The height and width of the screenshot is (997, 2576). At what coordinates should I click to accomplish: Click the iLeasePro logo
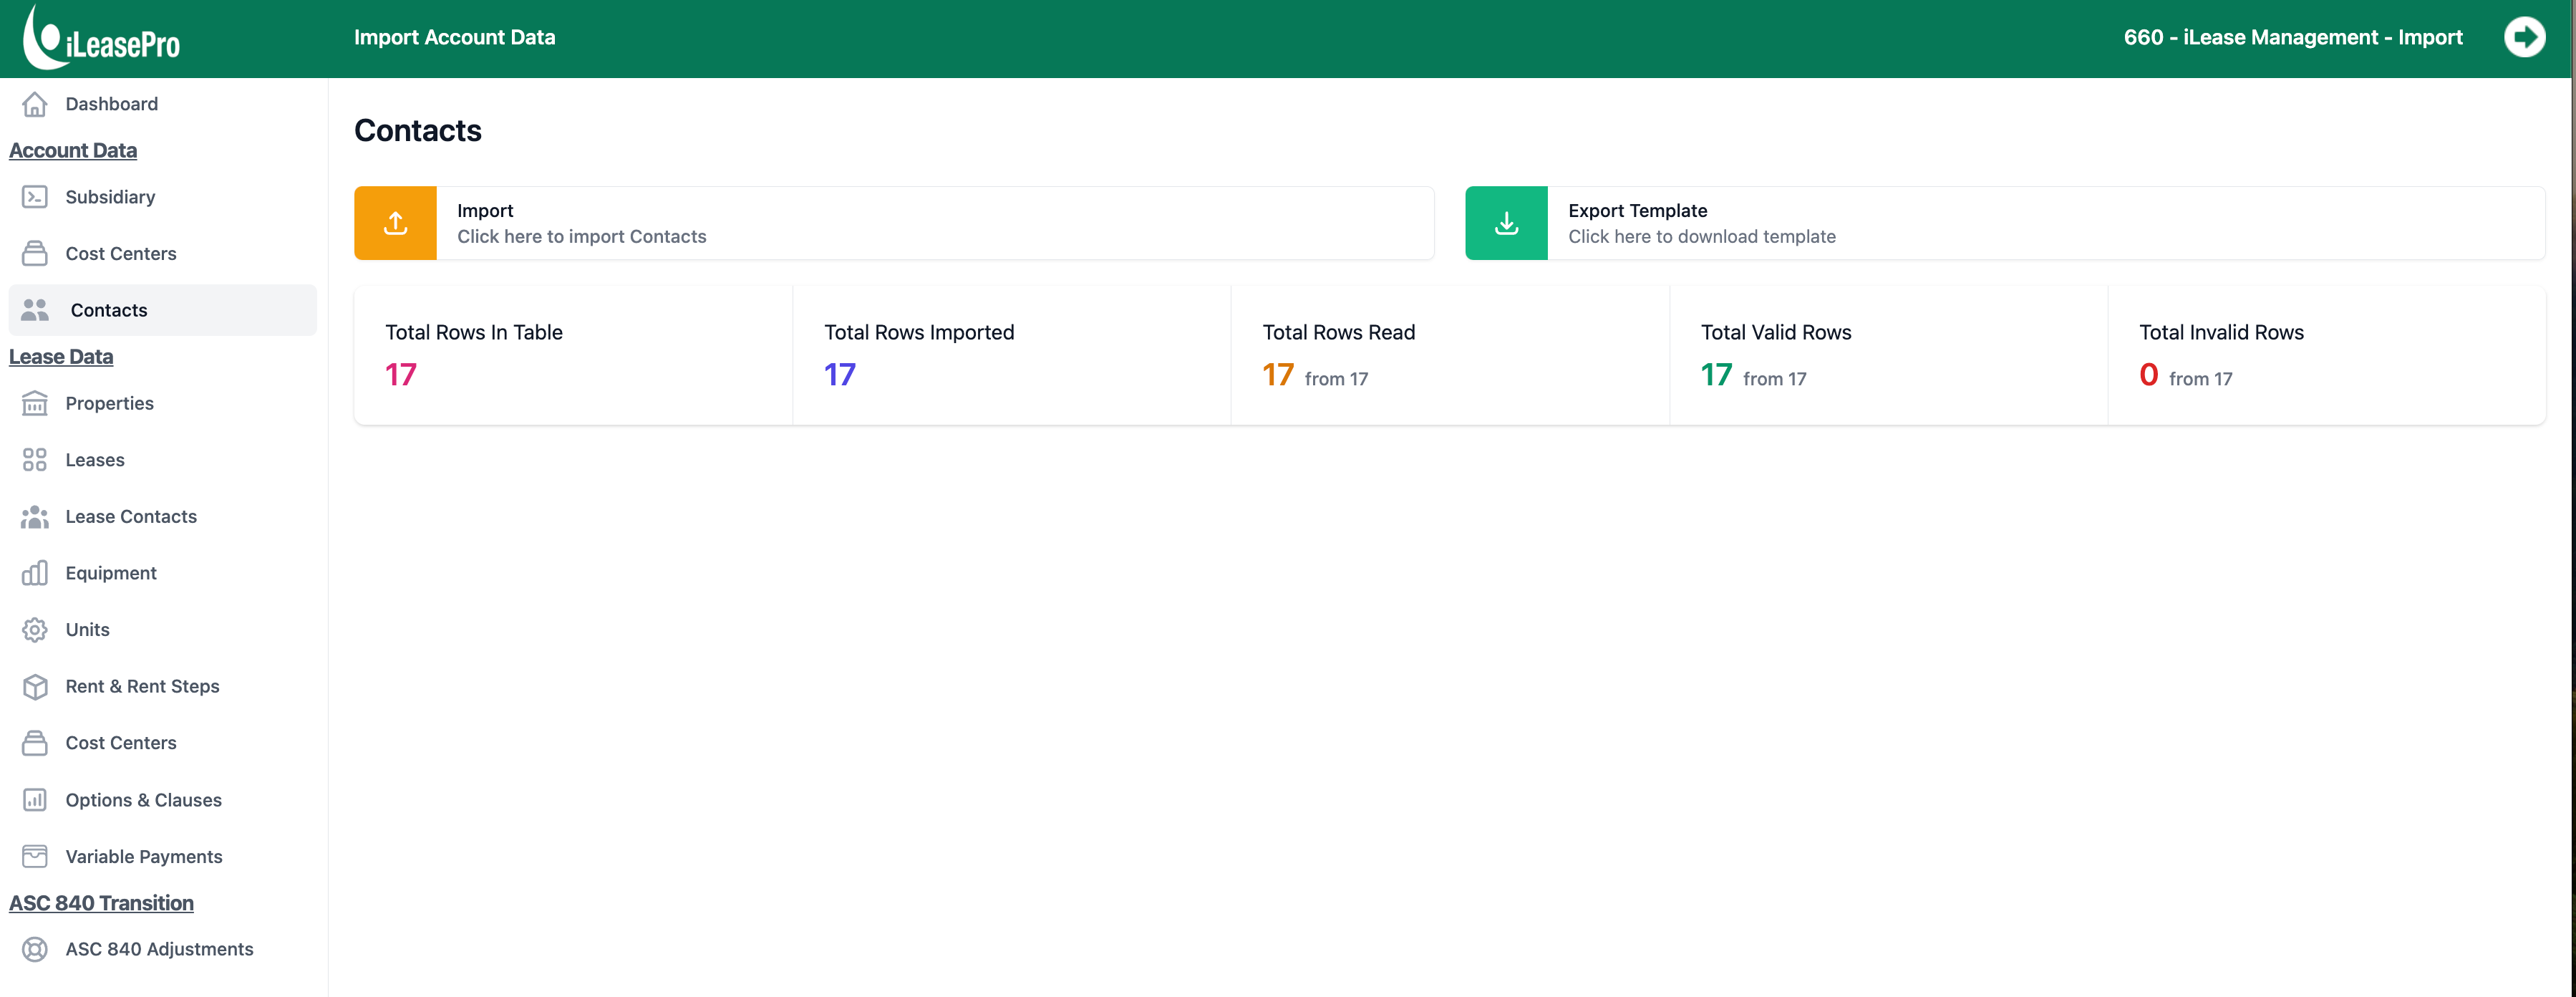pyautogui.click(x=102, y=37)
